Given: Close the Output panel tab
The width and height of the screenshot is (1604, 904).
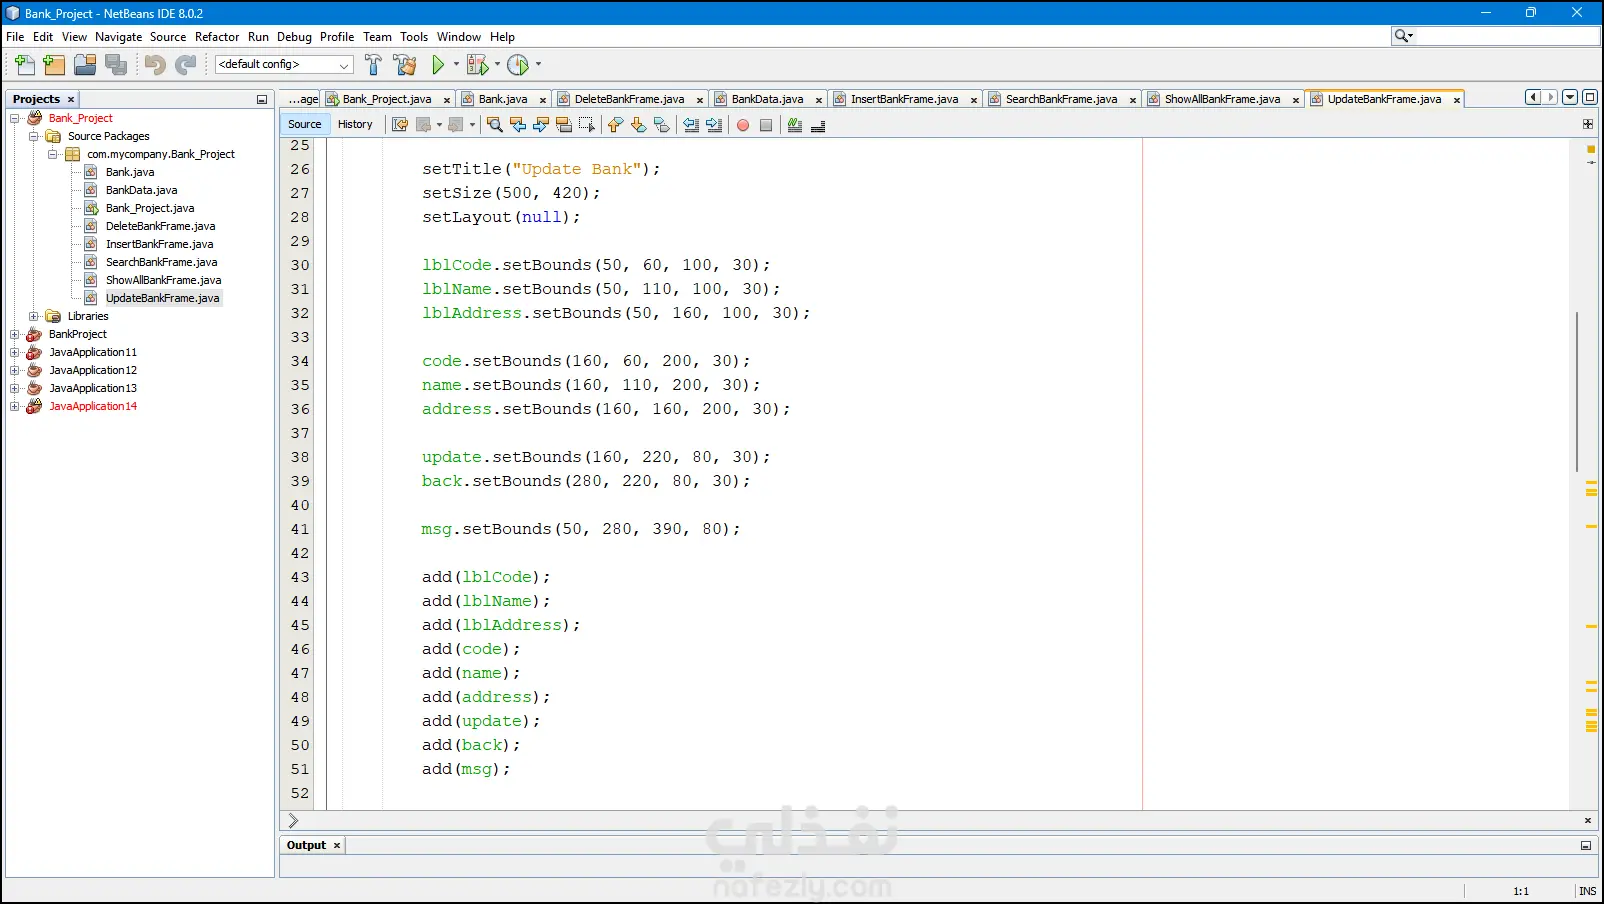Looking at the screenshot, I should [x=337, y=846].
